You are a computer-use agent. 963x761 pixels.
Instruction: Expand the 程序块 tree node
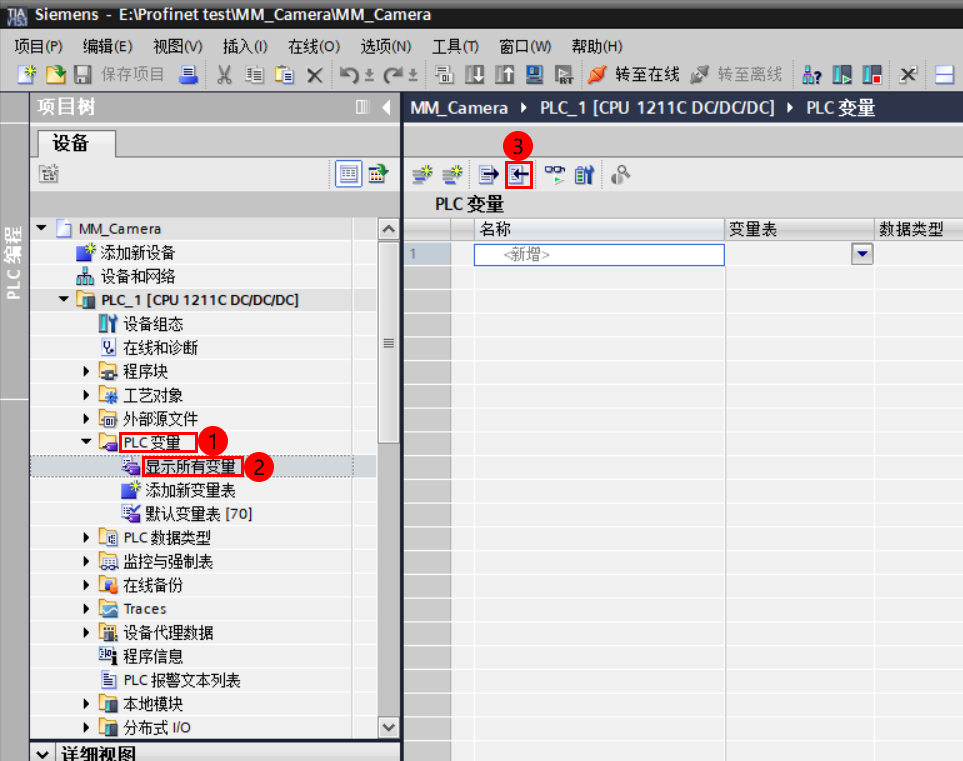[85, 371]
